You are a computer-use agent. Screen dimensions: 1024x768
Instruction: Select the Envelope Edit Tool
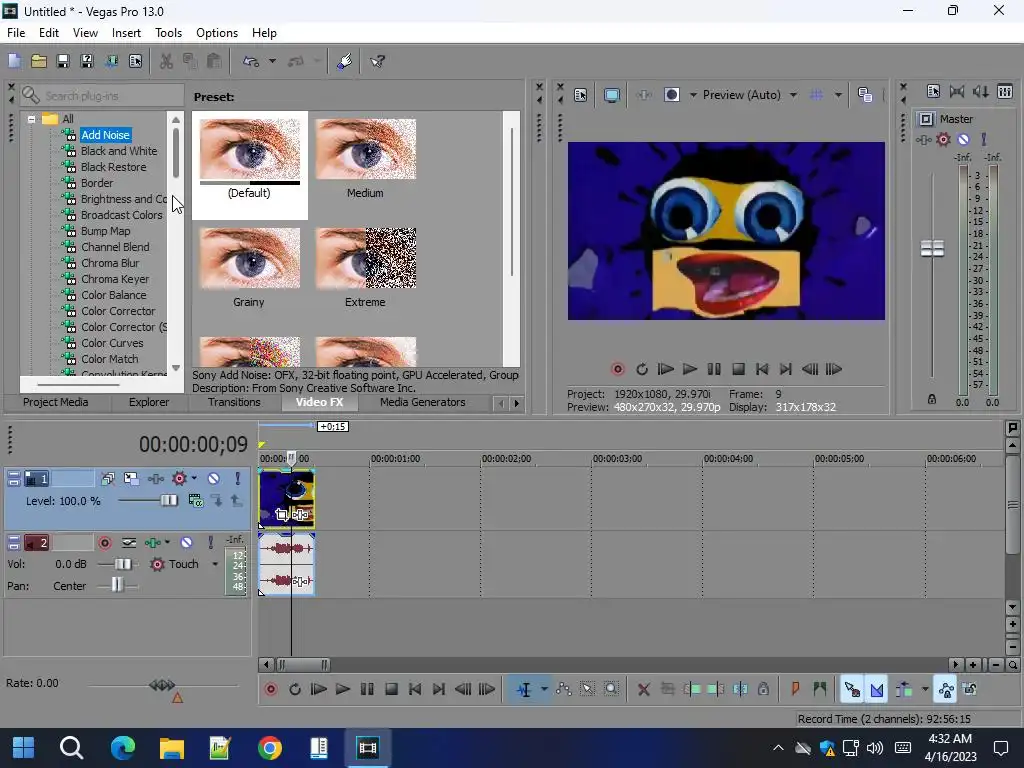coord(564,689)
